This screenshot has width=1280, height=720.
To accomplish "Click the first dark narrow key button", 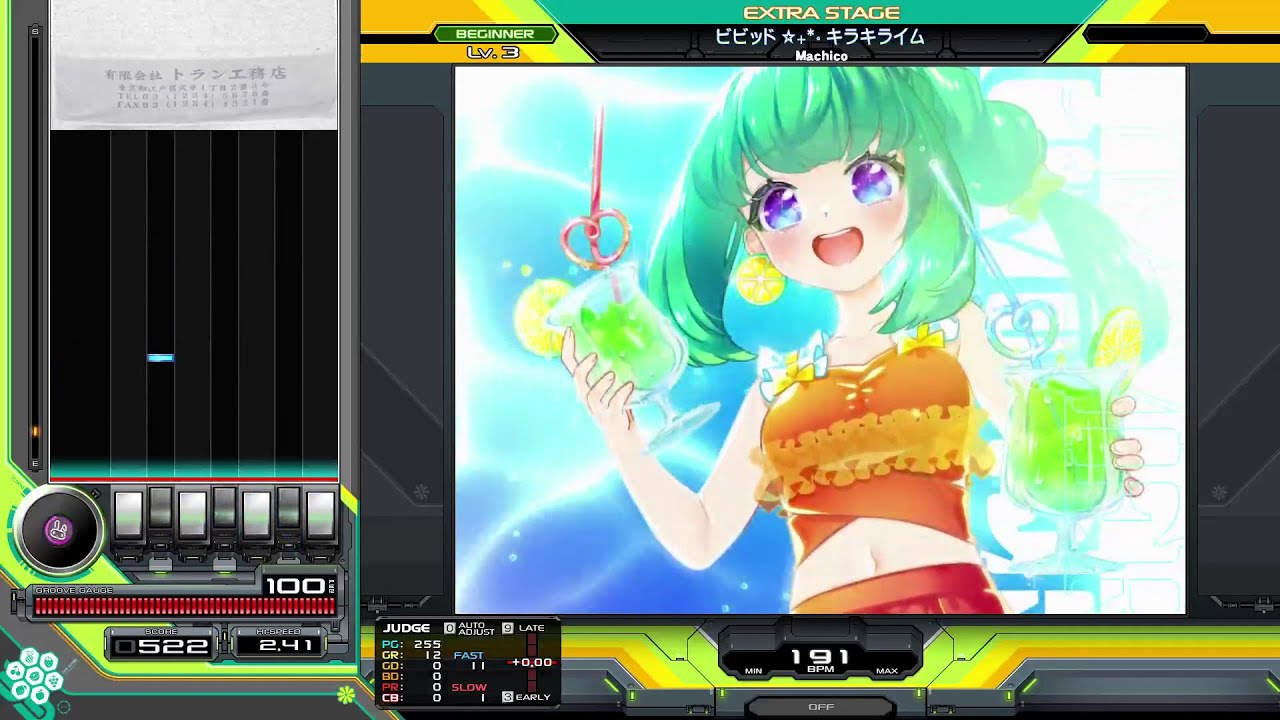I will pyautogui.click(x=161, y=511).
